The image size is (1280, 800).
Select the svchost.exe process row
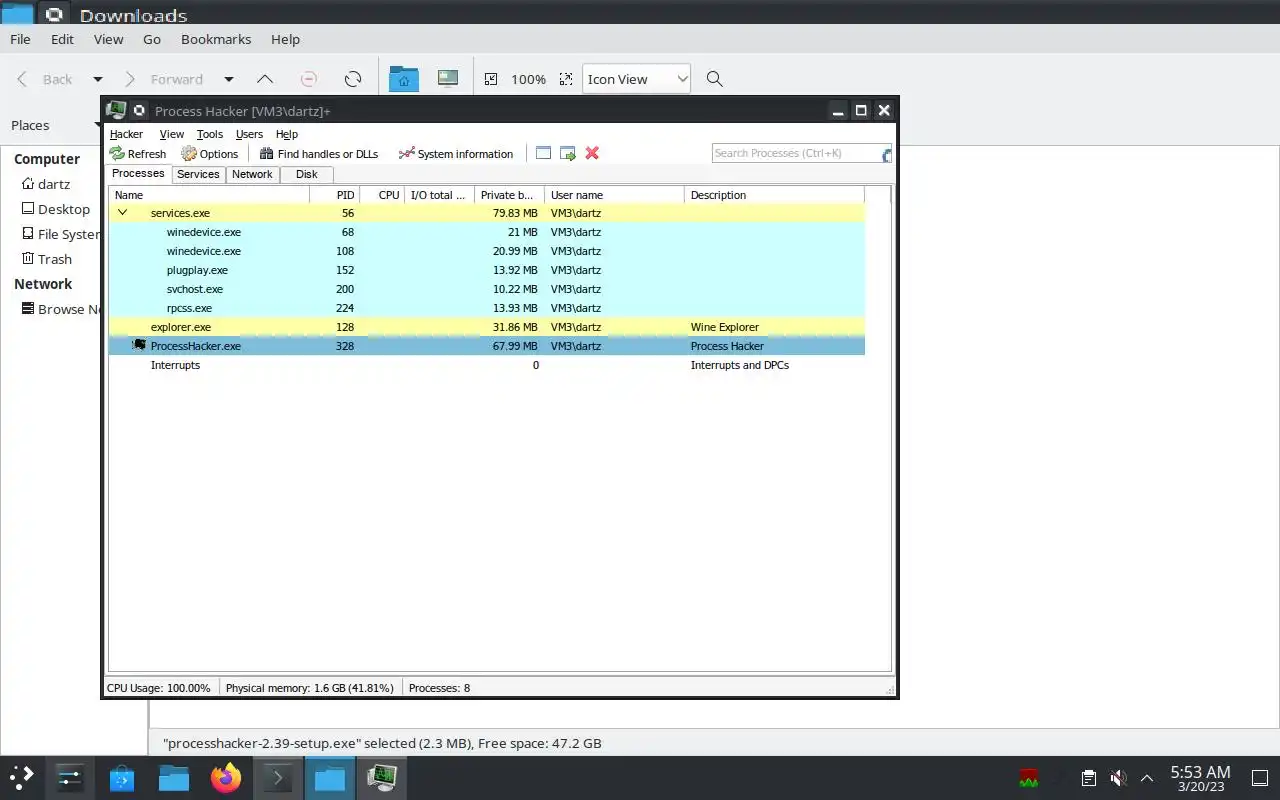tap(486, 289)
